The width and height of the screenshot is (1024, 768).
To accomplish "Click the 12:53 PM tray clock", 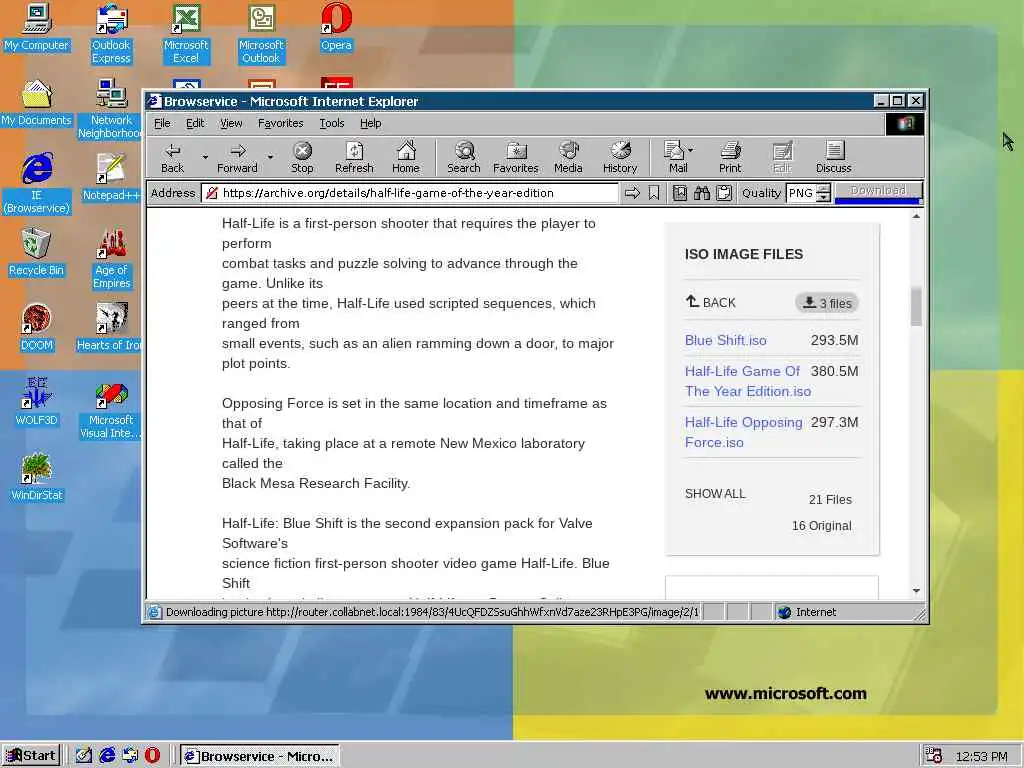I will coord(982,756).
